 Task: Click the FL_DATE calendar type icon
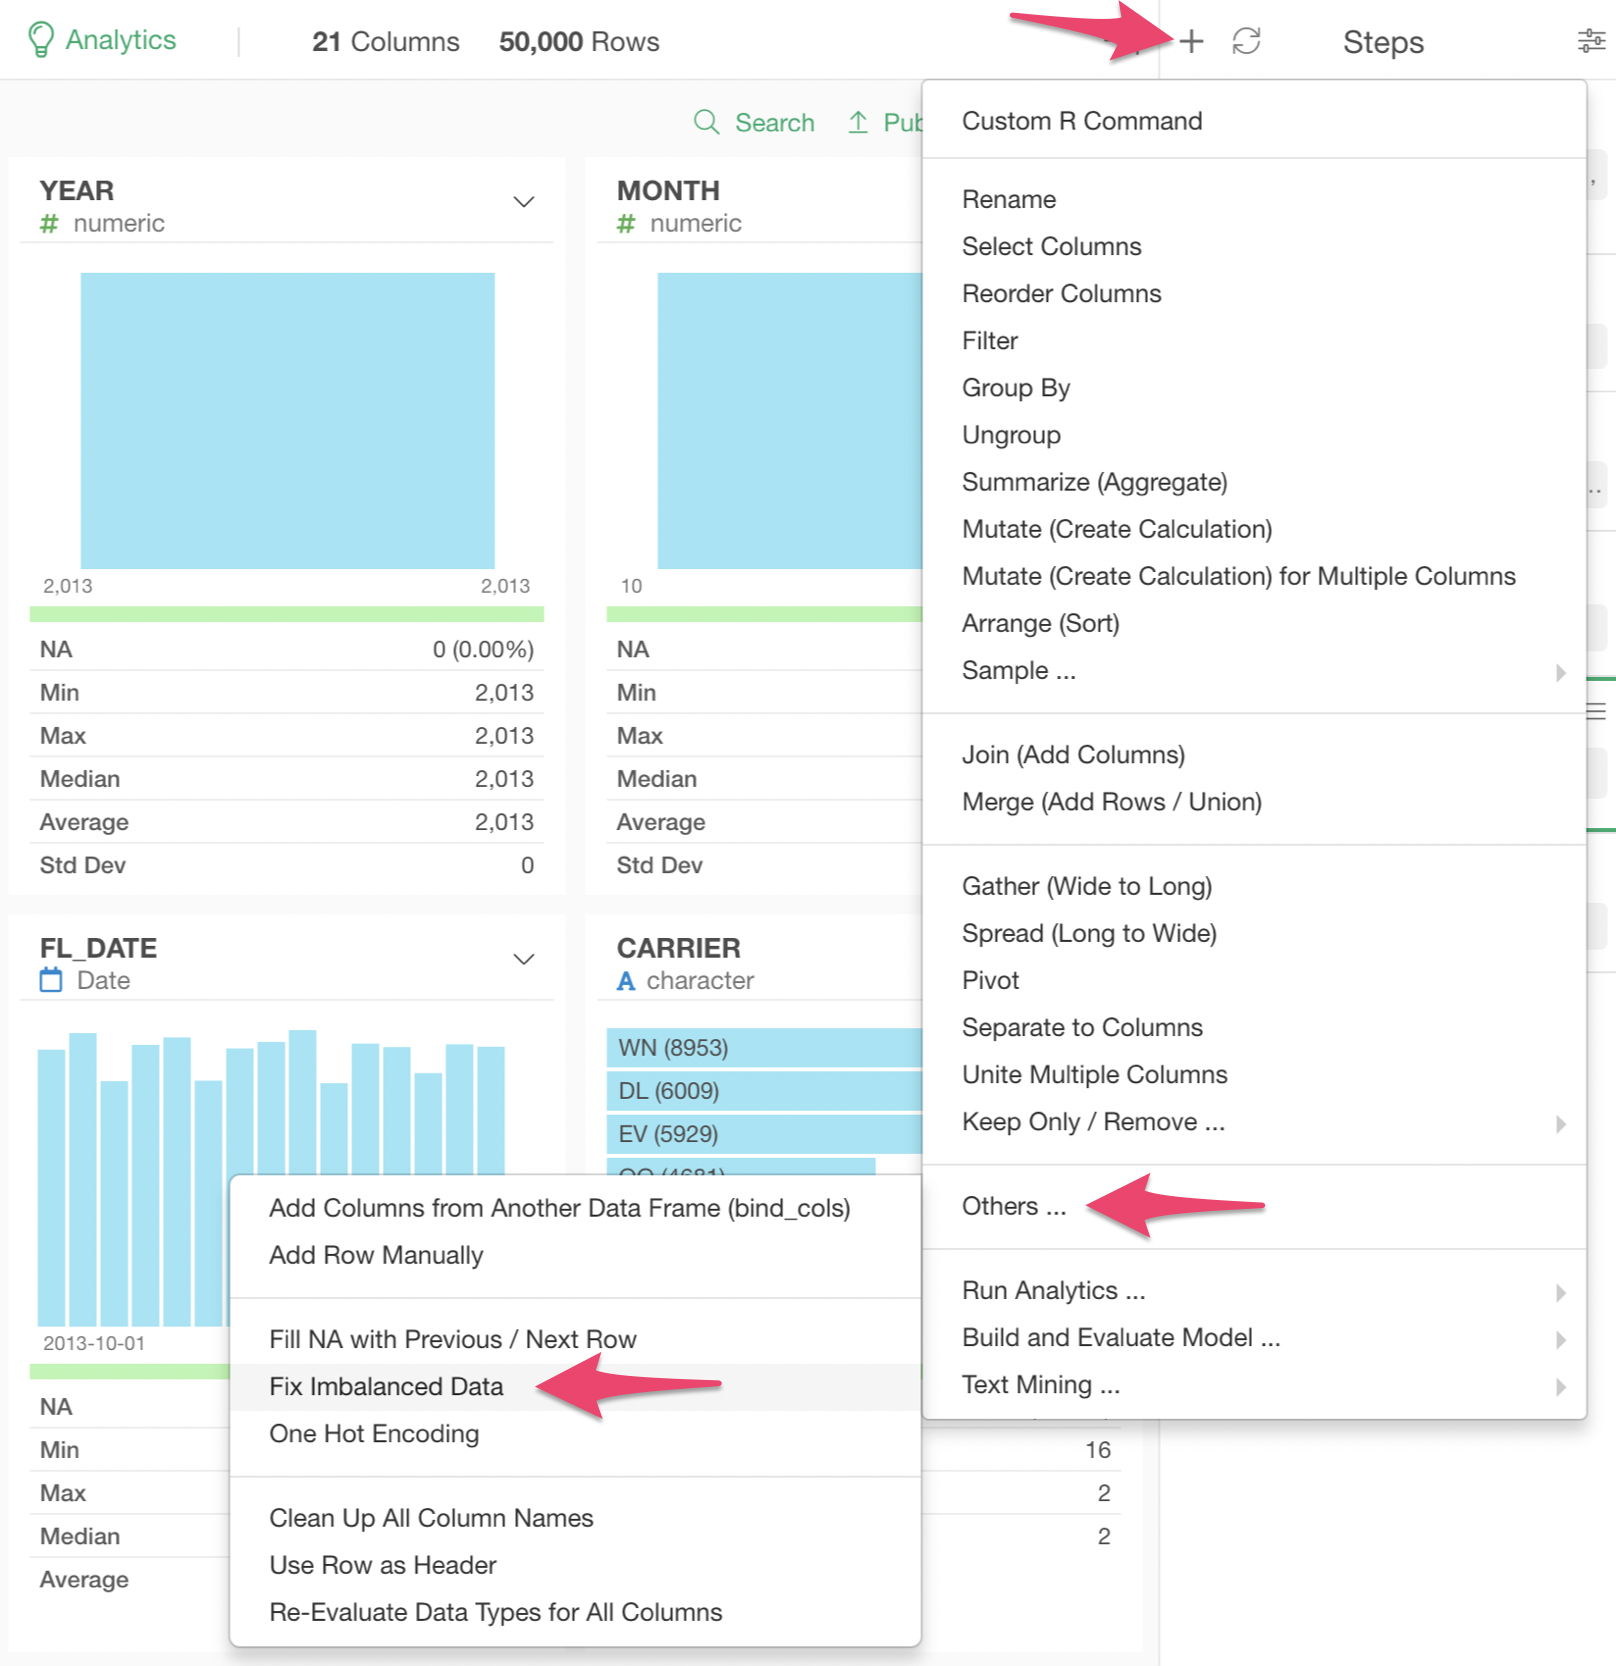(x=51, y=980)
